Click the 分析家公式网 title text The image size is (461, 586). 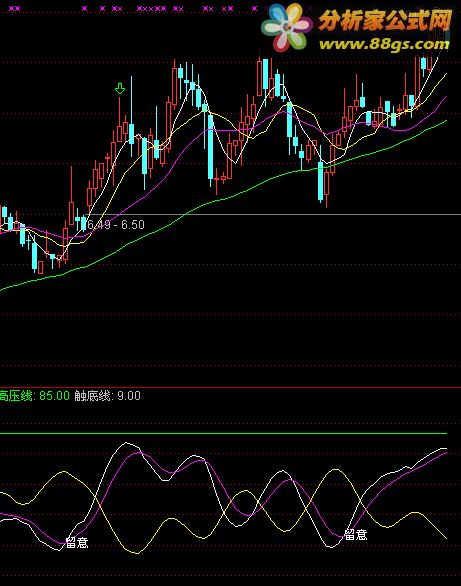pyautogui.click(x=386, y=20)
